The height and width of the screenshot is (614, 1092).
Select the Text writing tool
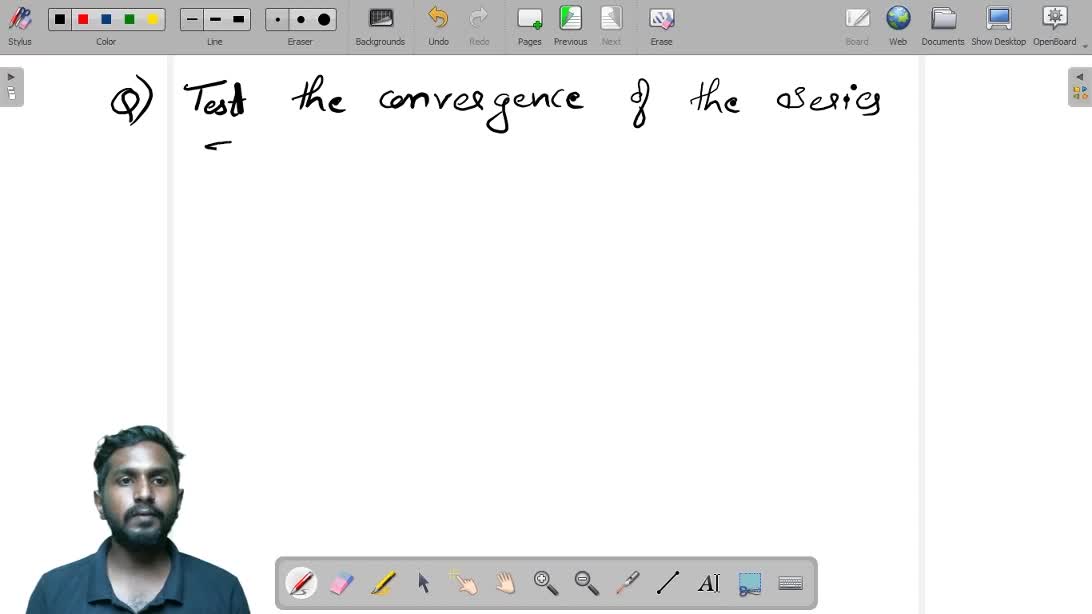coord(708,583)
